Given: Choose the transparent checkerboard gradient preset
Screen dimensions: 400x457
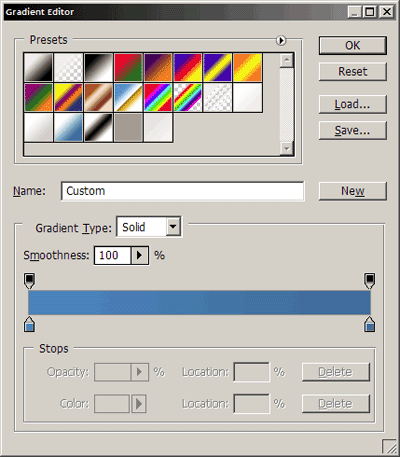Looking at the screenshot, I should [68, 67].
